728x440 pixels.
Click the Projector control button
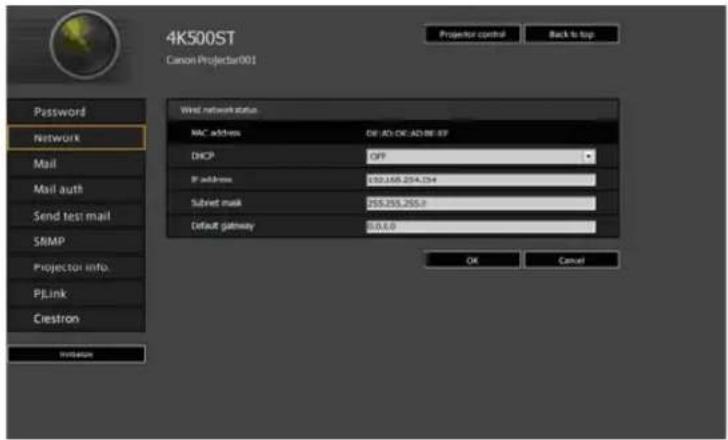472,34
